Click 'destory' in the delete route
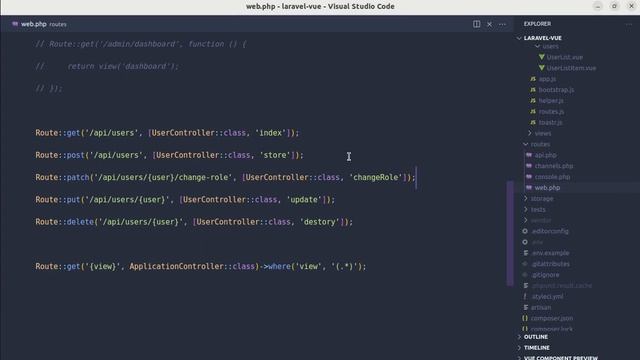 pyautogui.click(x=319, y=222)
